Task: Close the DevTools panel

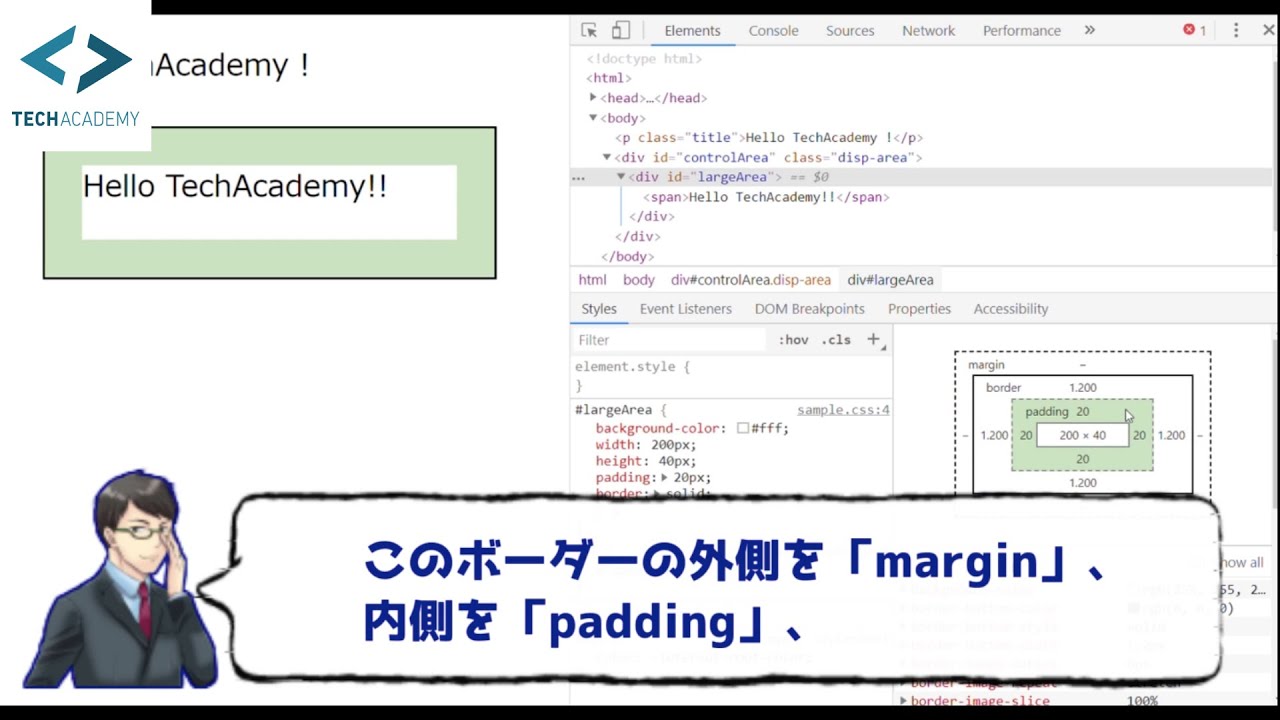Action: 1269,30
